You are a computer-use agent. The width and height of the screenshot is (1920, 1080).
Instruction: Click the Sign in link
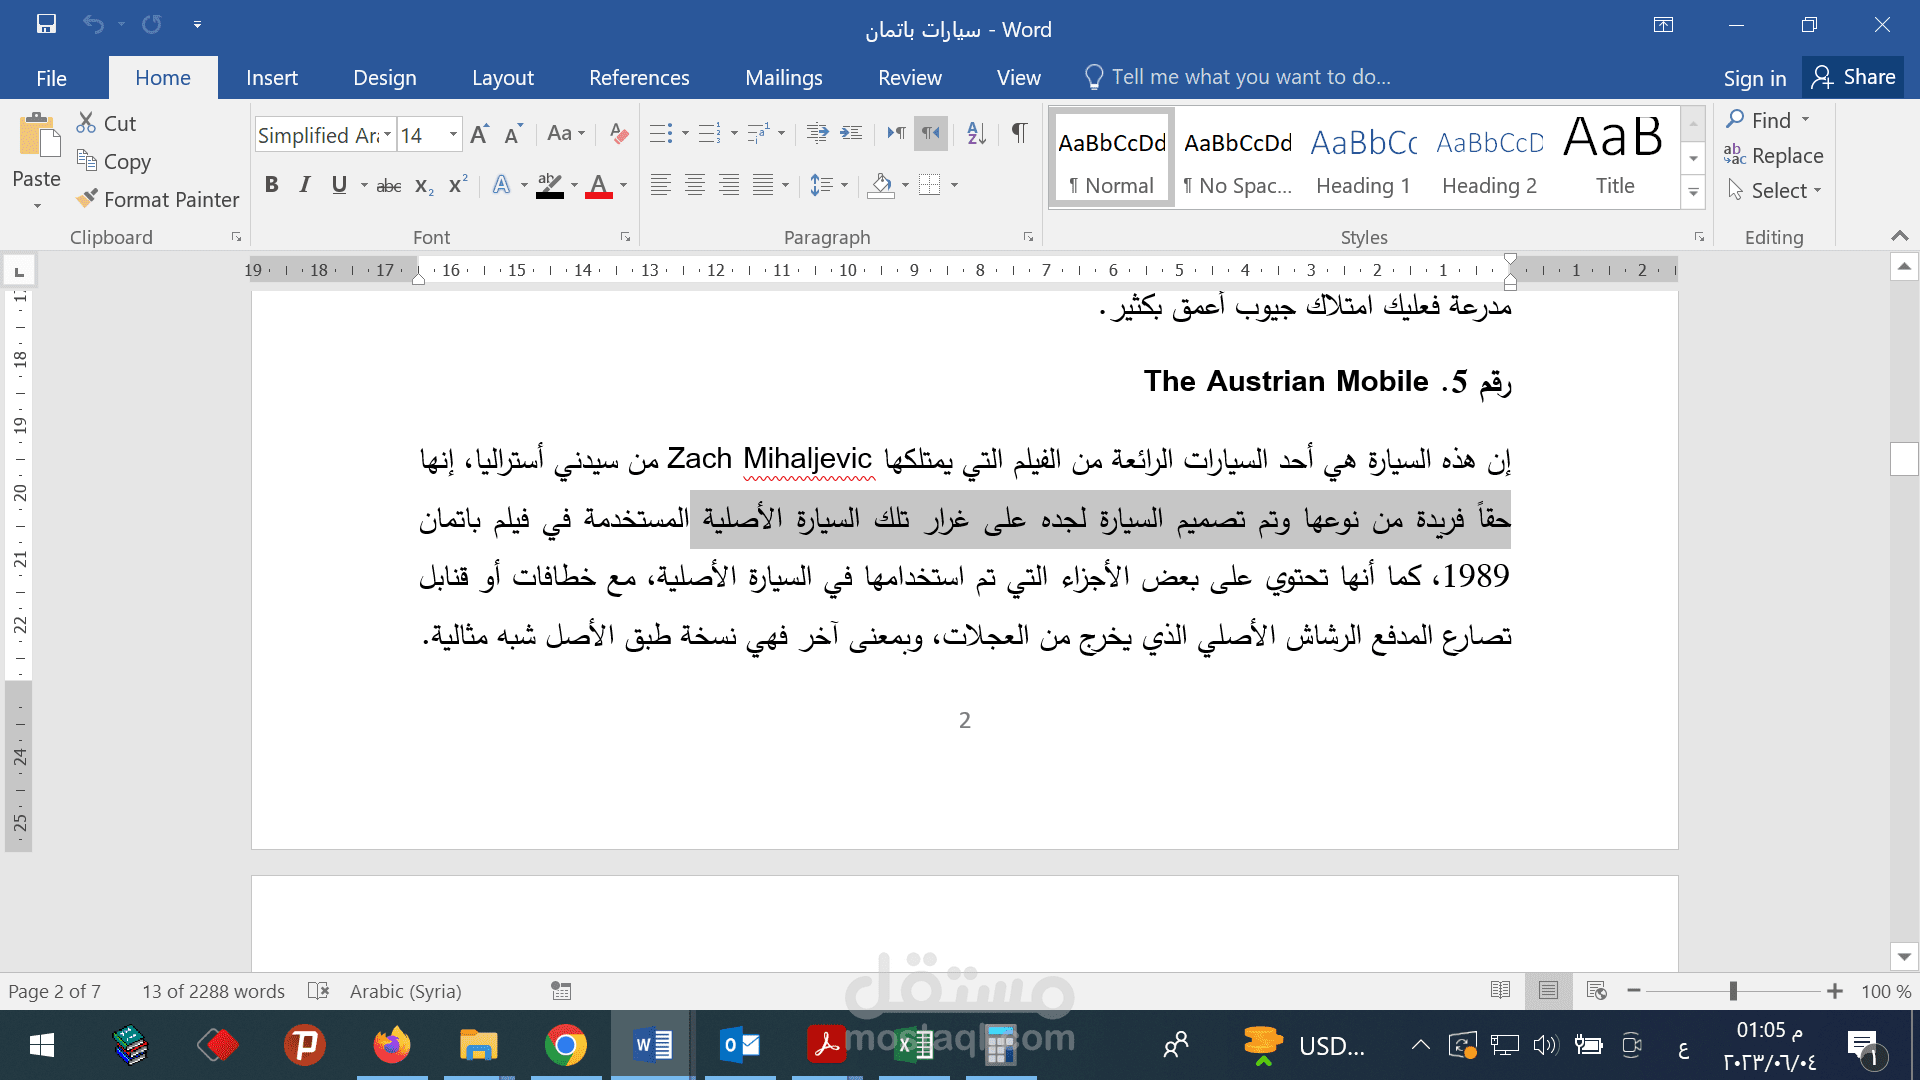click(1754, 78)
